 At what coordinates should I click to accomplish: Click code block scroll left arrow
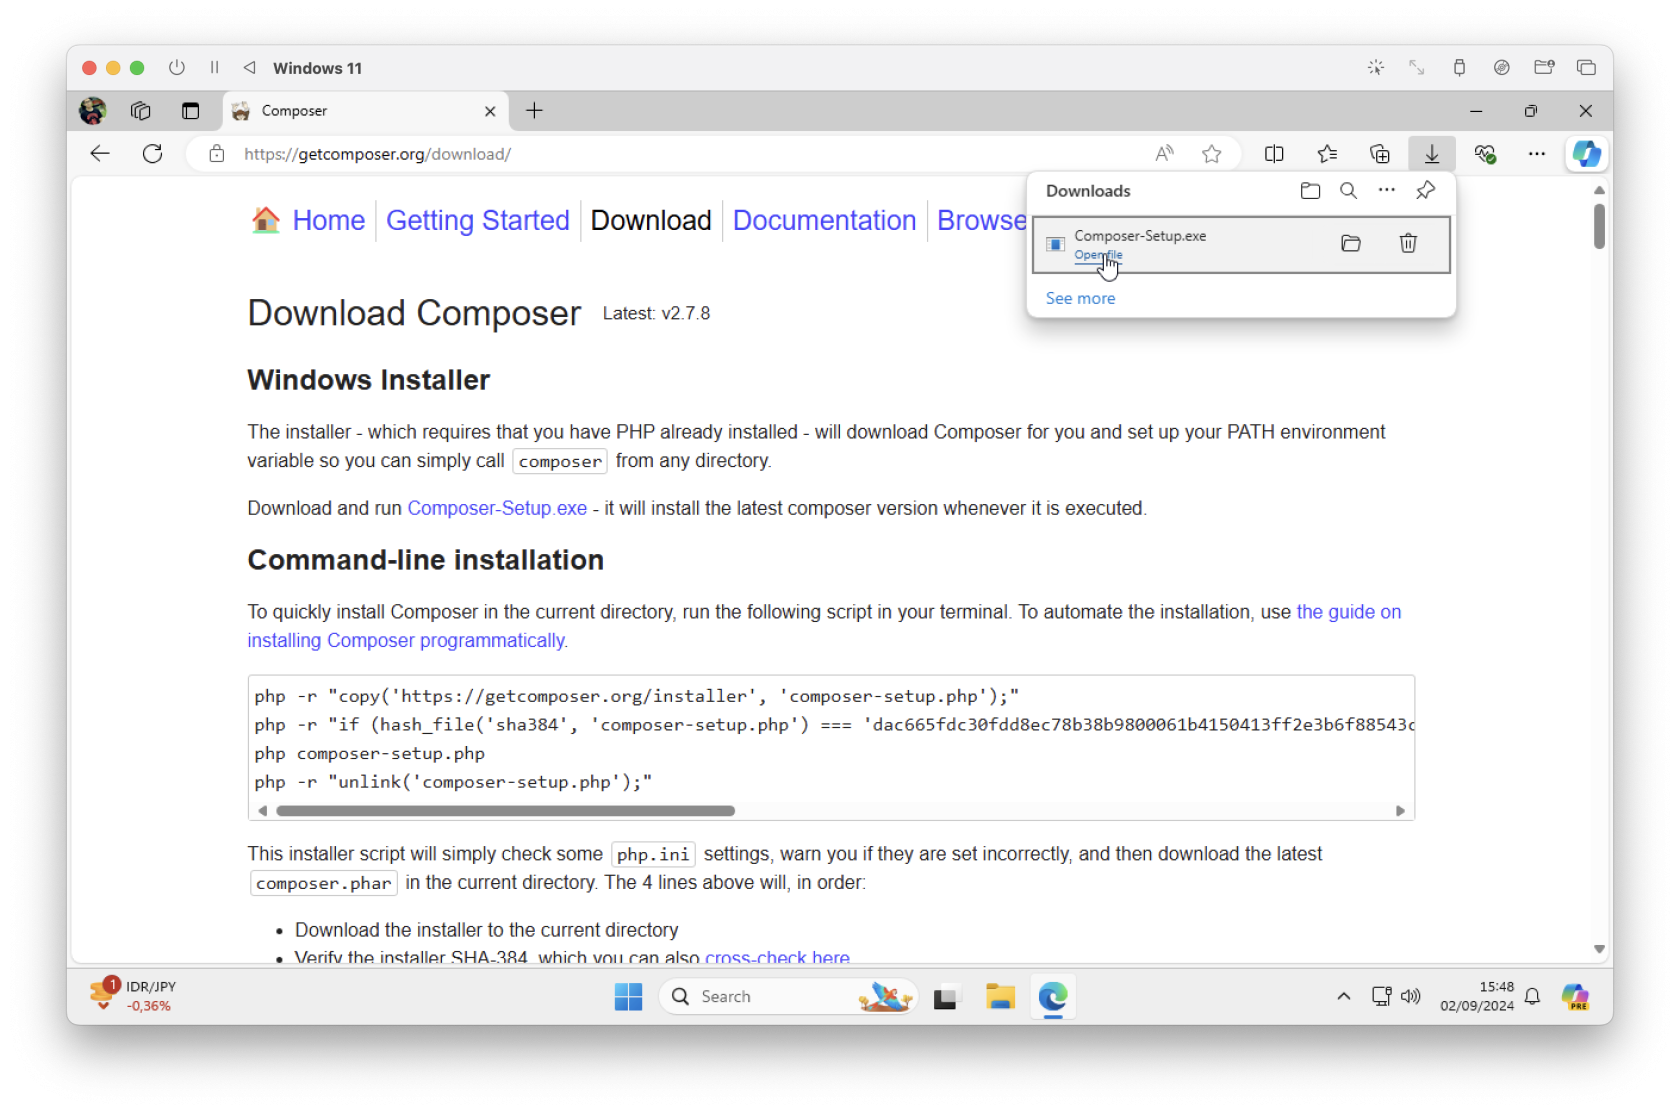[262, 811]
